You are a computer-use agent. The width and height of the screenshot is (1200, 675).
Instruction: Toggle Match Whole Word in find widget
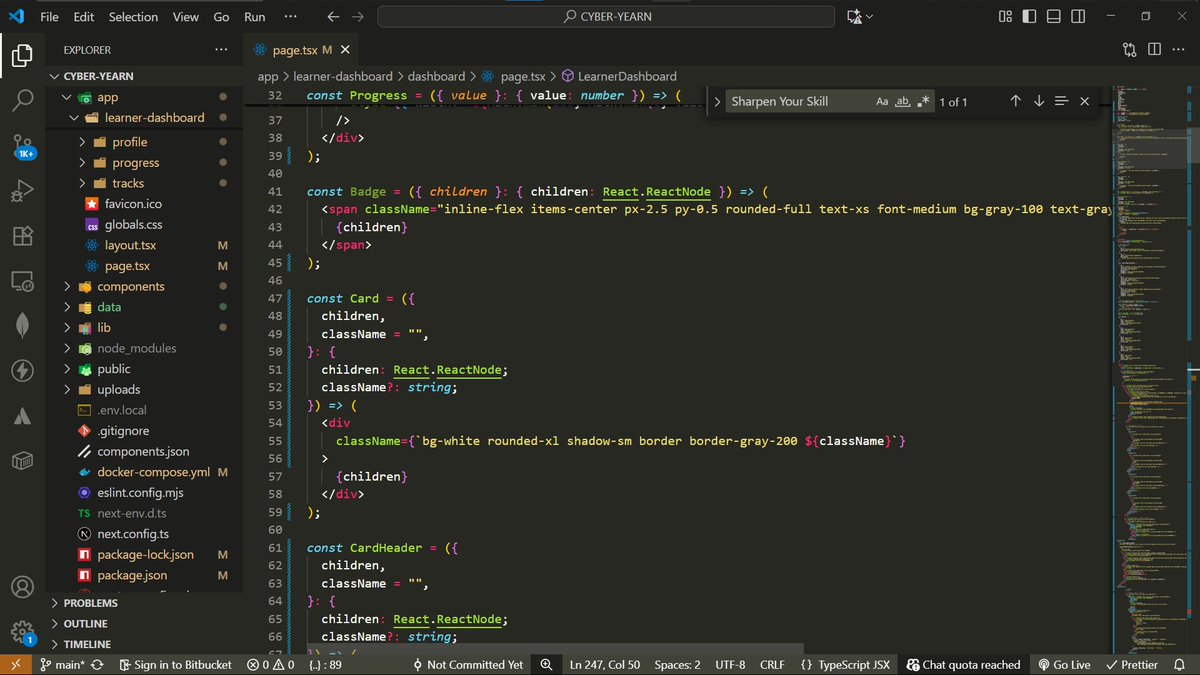click(x=902, y=101)
